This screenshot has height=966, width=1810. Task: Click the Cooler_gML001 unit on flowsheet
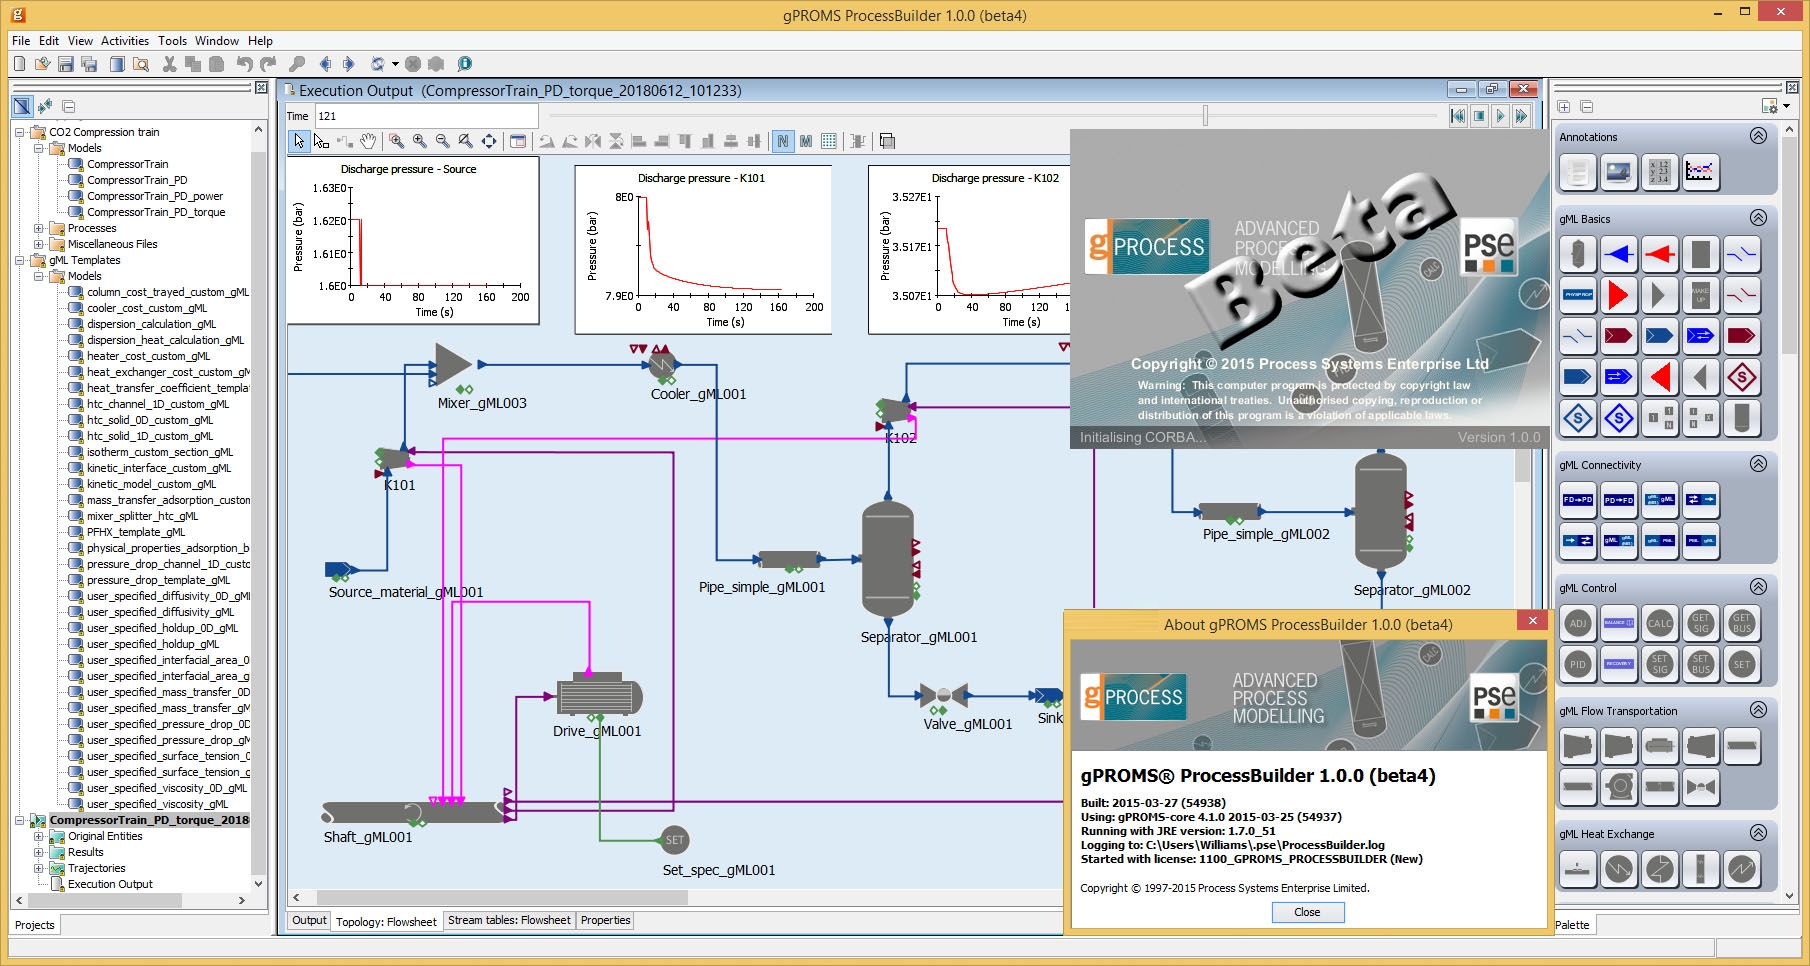[662, 366]
